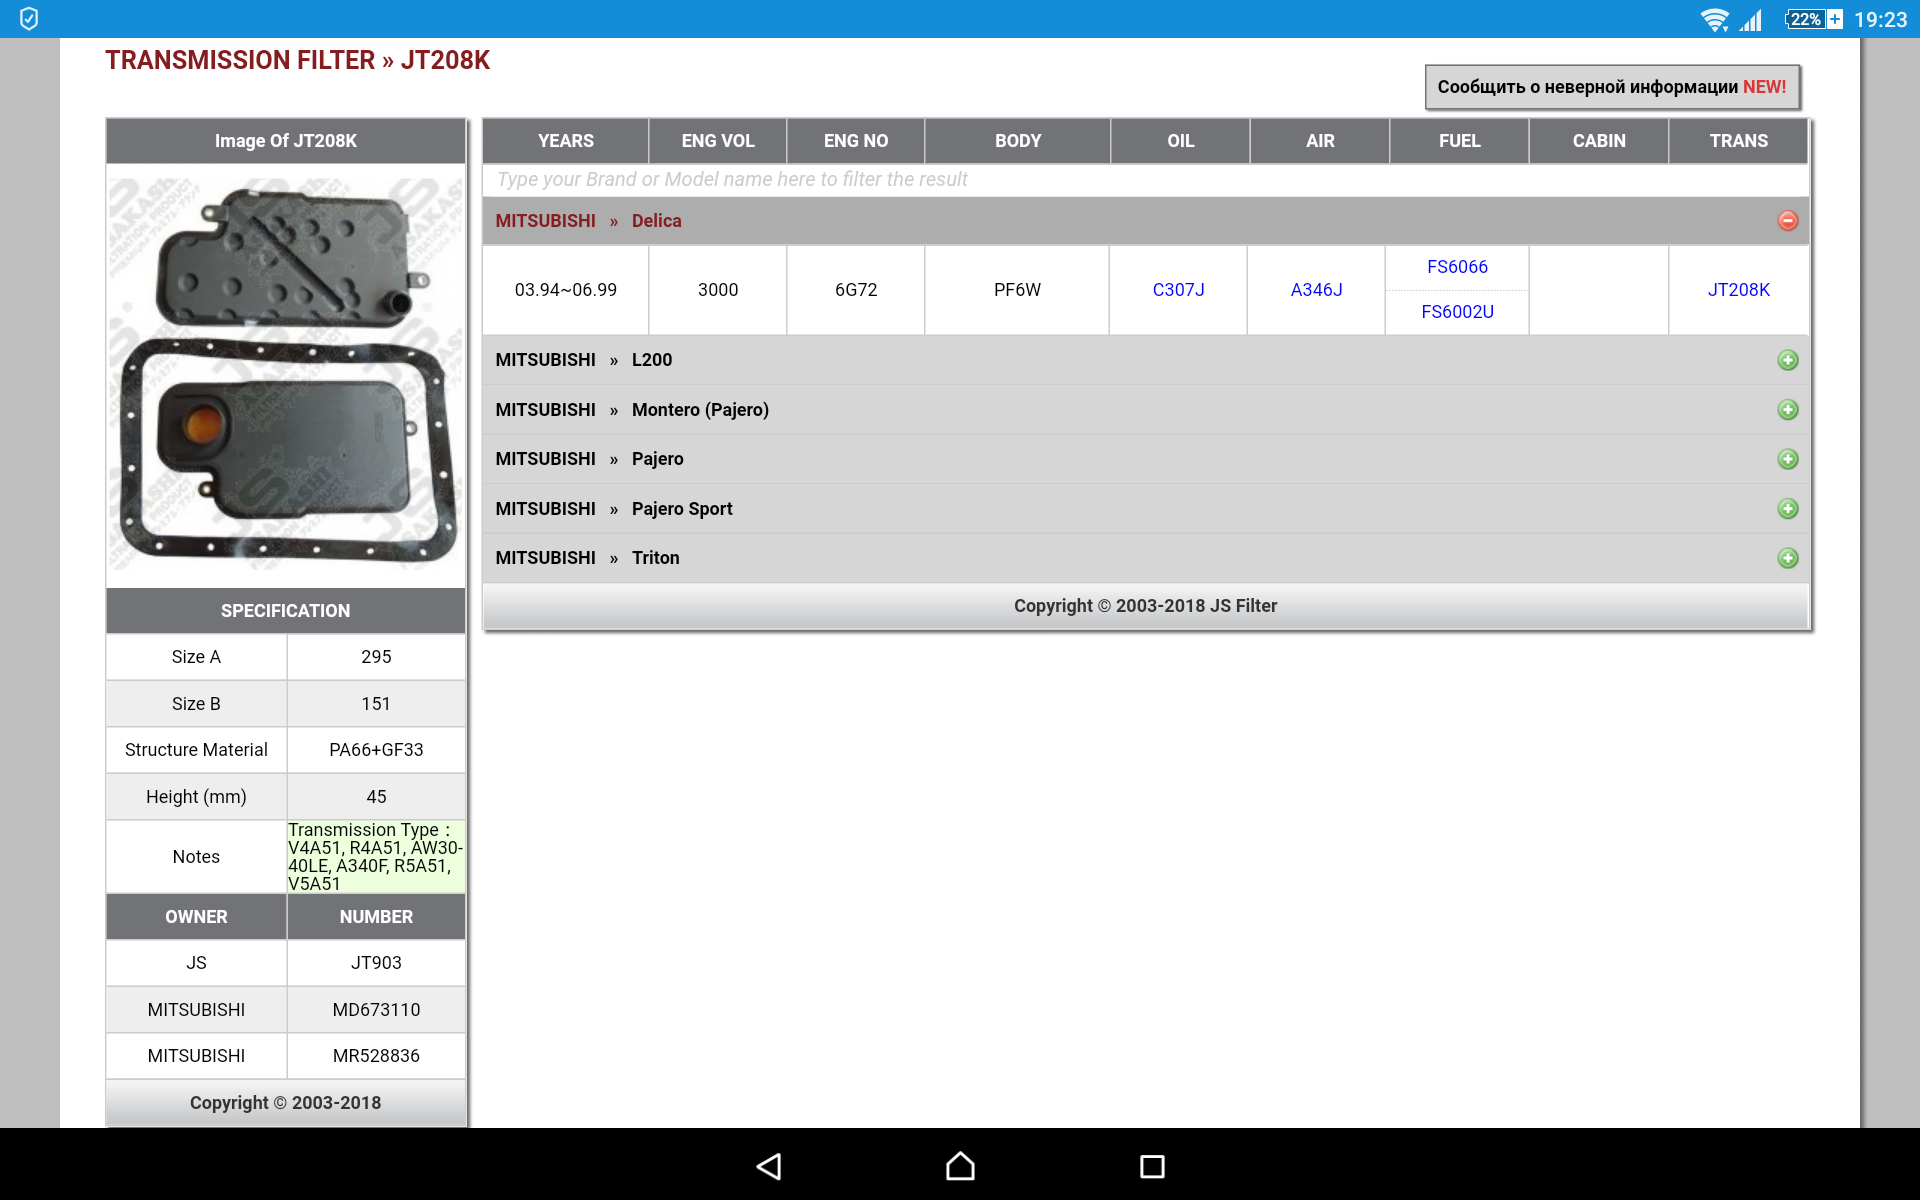Image resolution: width=1920 pixels, height=1200 pixels.
Task: Open the C307J oil filter link
Action: [1178, 290]
